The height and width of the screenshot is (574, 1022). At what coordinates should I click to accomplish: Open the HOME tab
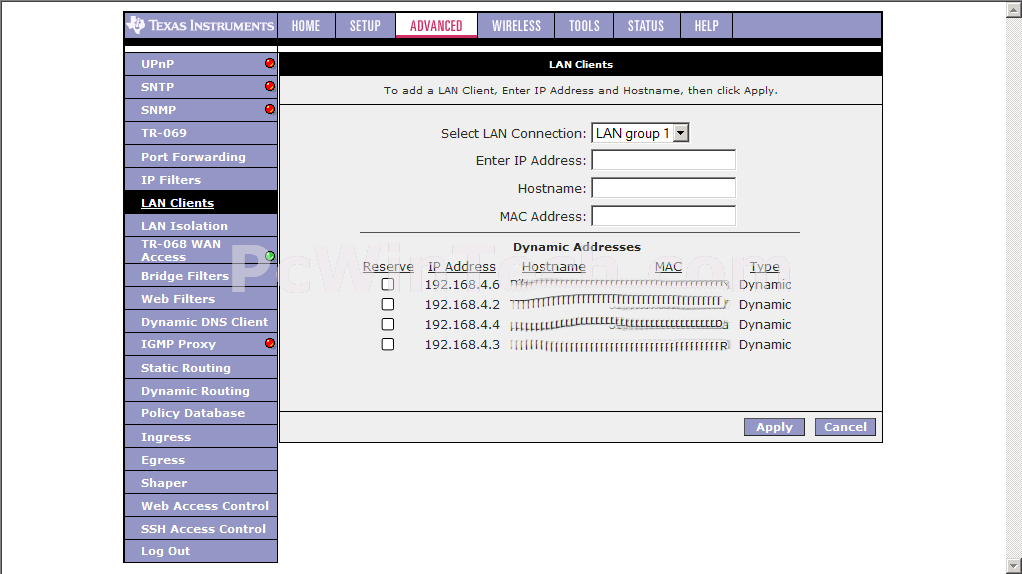(306, 25)
